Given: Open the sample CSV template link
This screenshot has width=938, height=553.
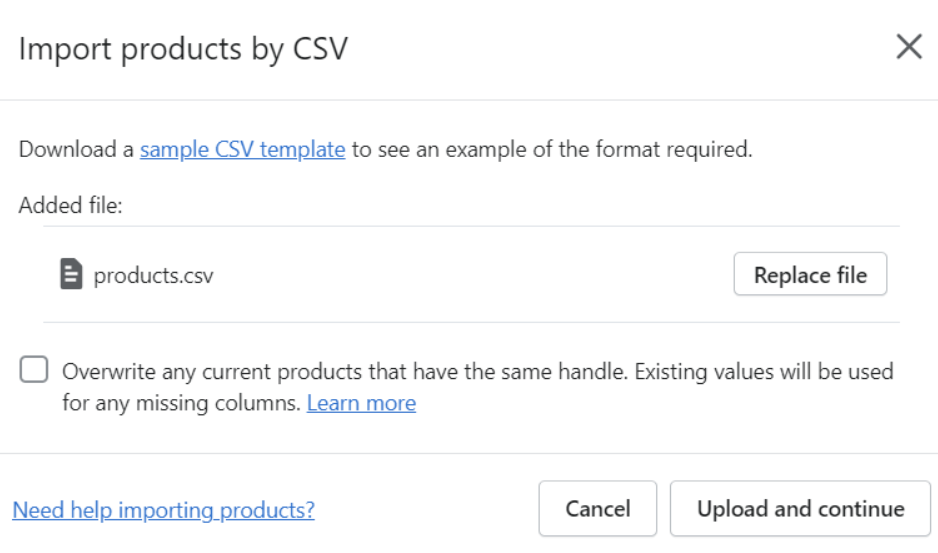Looking at the screenshot, I should [x=242, y=150].
